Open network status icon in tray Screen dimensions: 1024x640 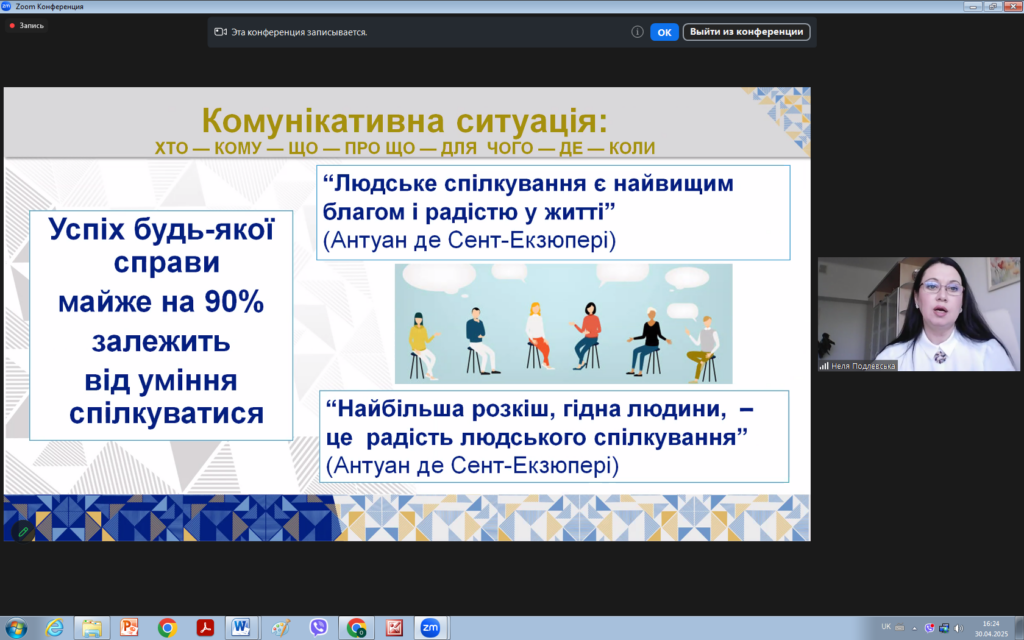click(x=944, y=628)
